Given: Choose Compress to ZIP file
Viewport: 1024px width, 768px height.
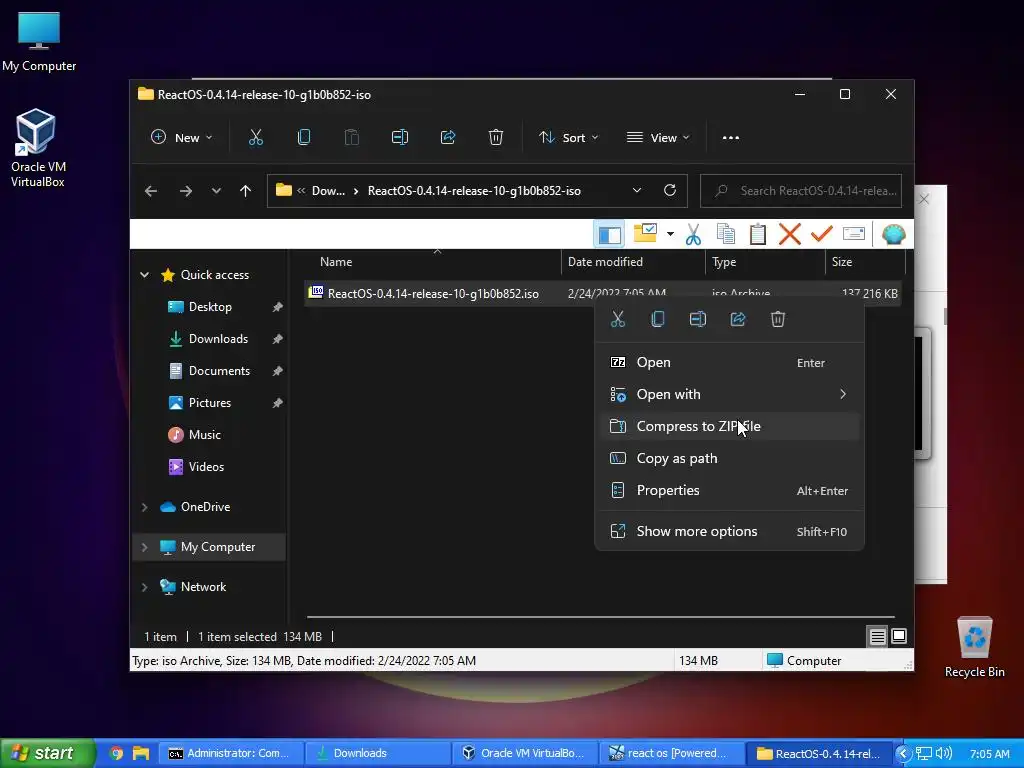Looking at the screenshot, I should [x=729, y=426].
